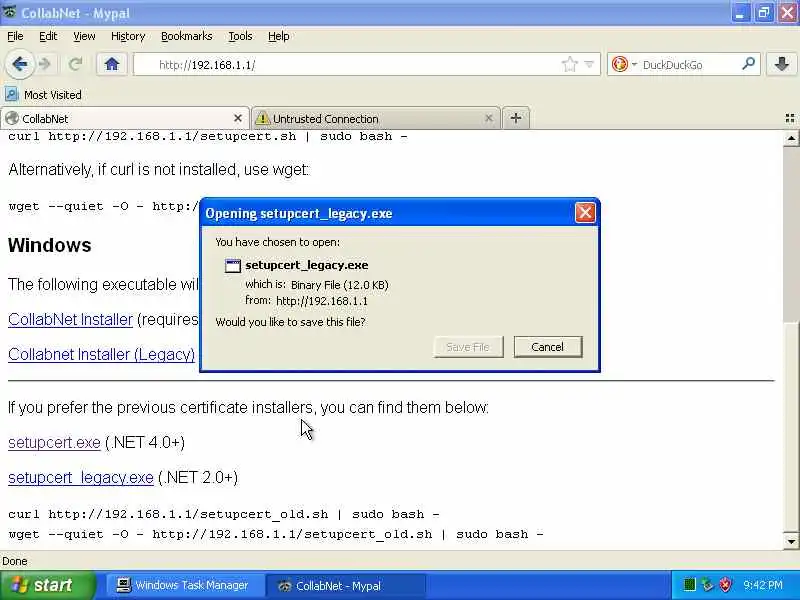Click Save File in the download dialog
The height and width of the screenshot is (600, 800).
tap(468, 347)
